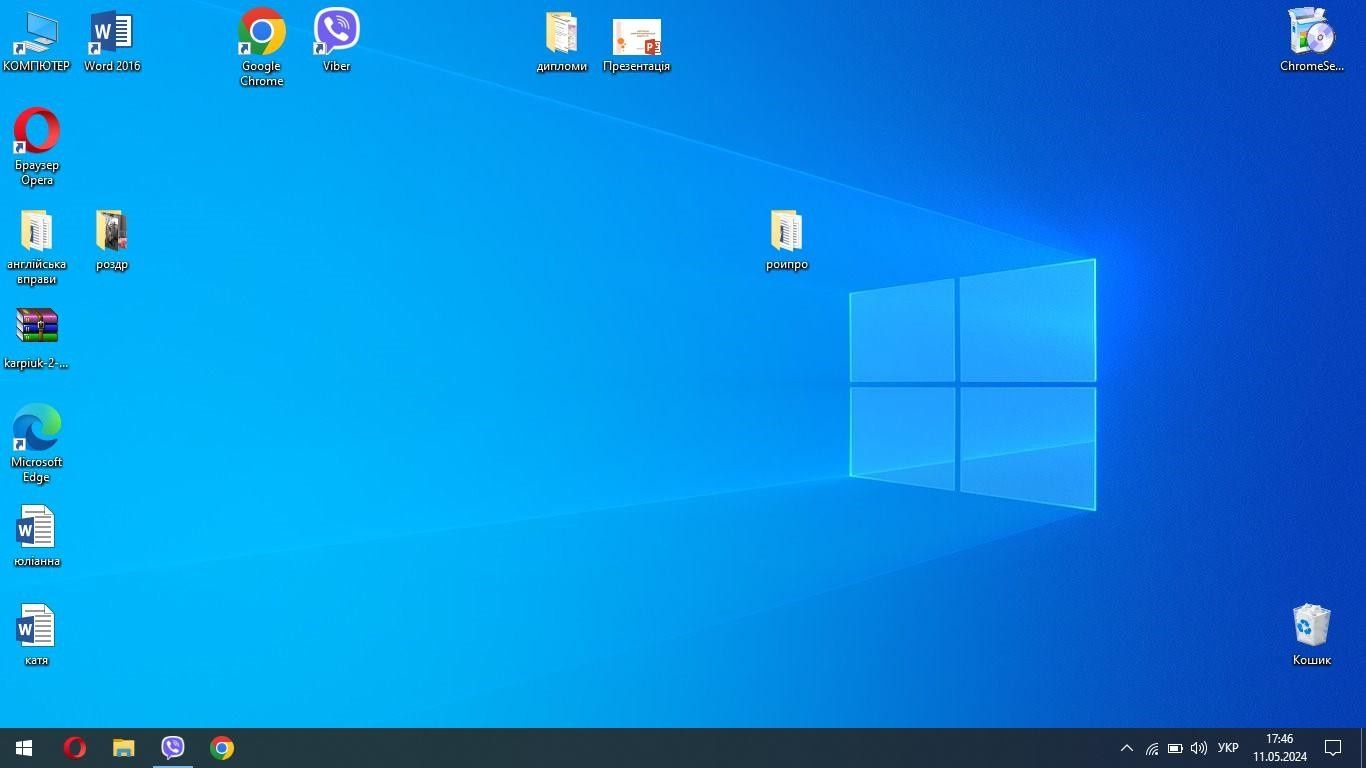Open the Wi-Fi network panel

coord(1152,748)
